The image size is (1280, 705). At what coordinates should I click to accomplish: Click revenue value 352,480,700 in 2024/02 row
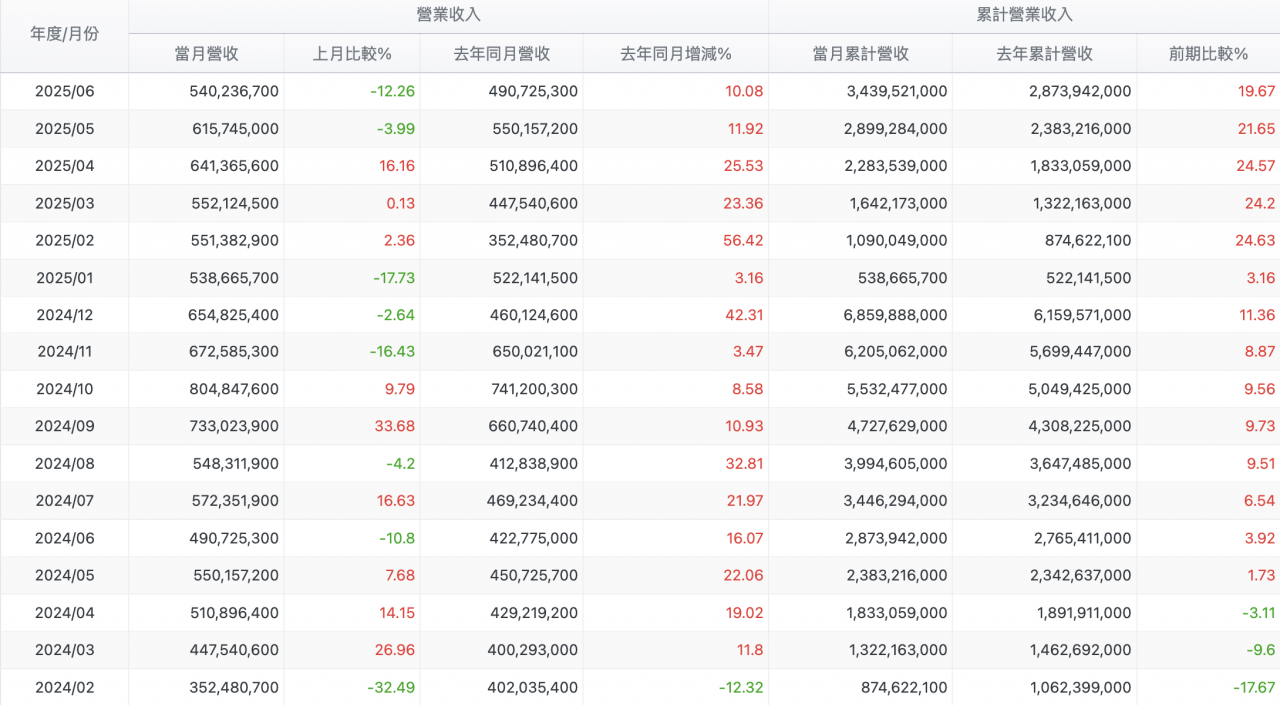click(234, 688)
